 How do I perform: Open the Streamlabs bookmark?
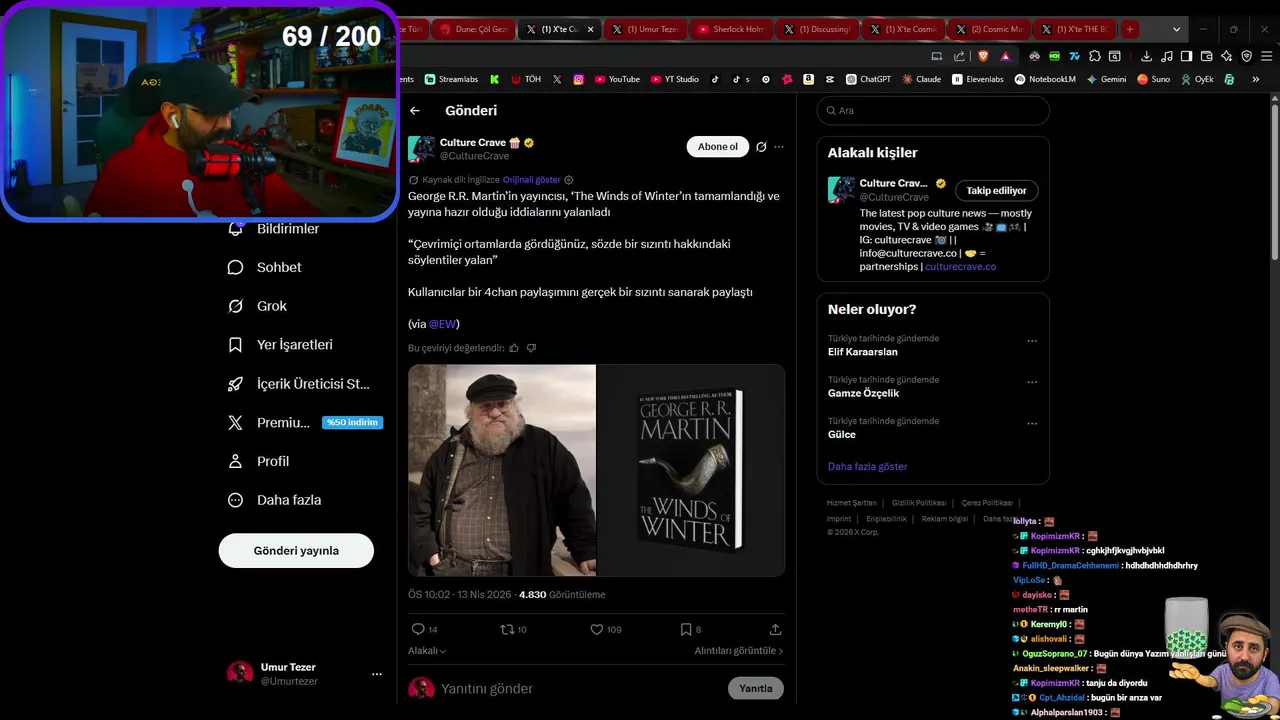[452, 79]
